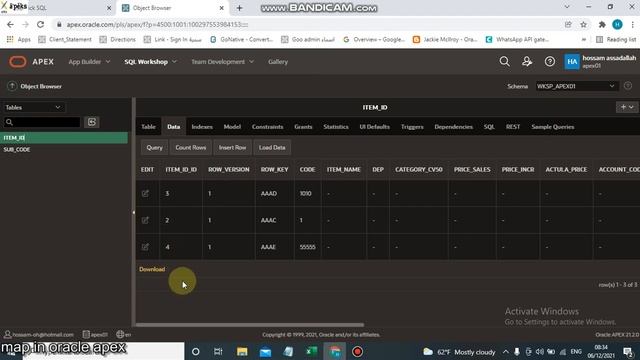Click the ITEM_NAME column header
Image resolution: width=640 pixels, height=360 pixels.
point(344,169)
